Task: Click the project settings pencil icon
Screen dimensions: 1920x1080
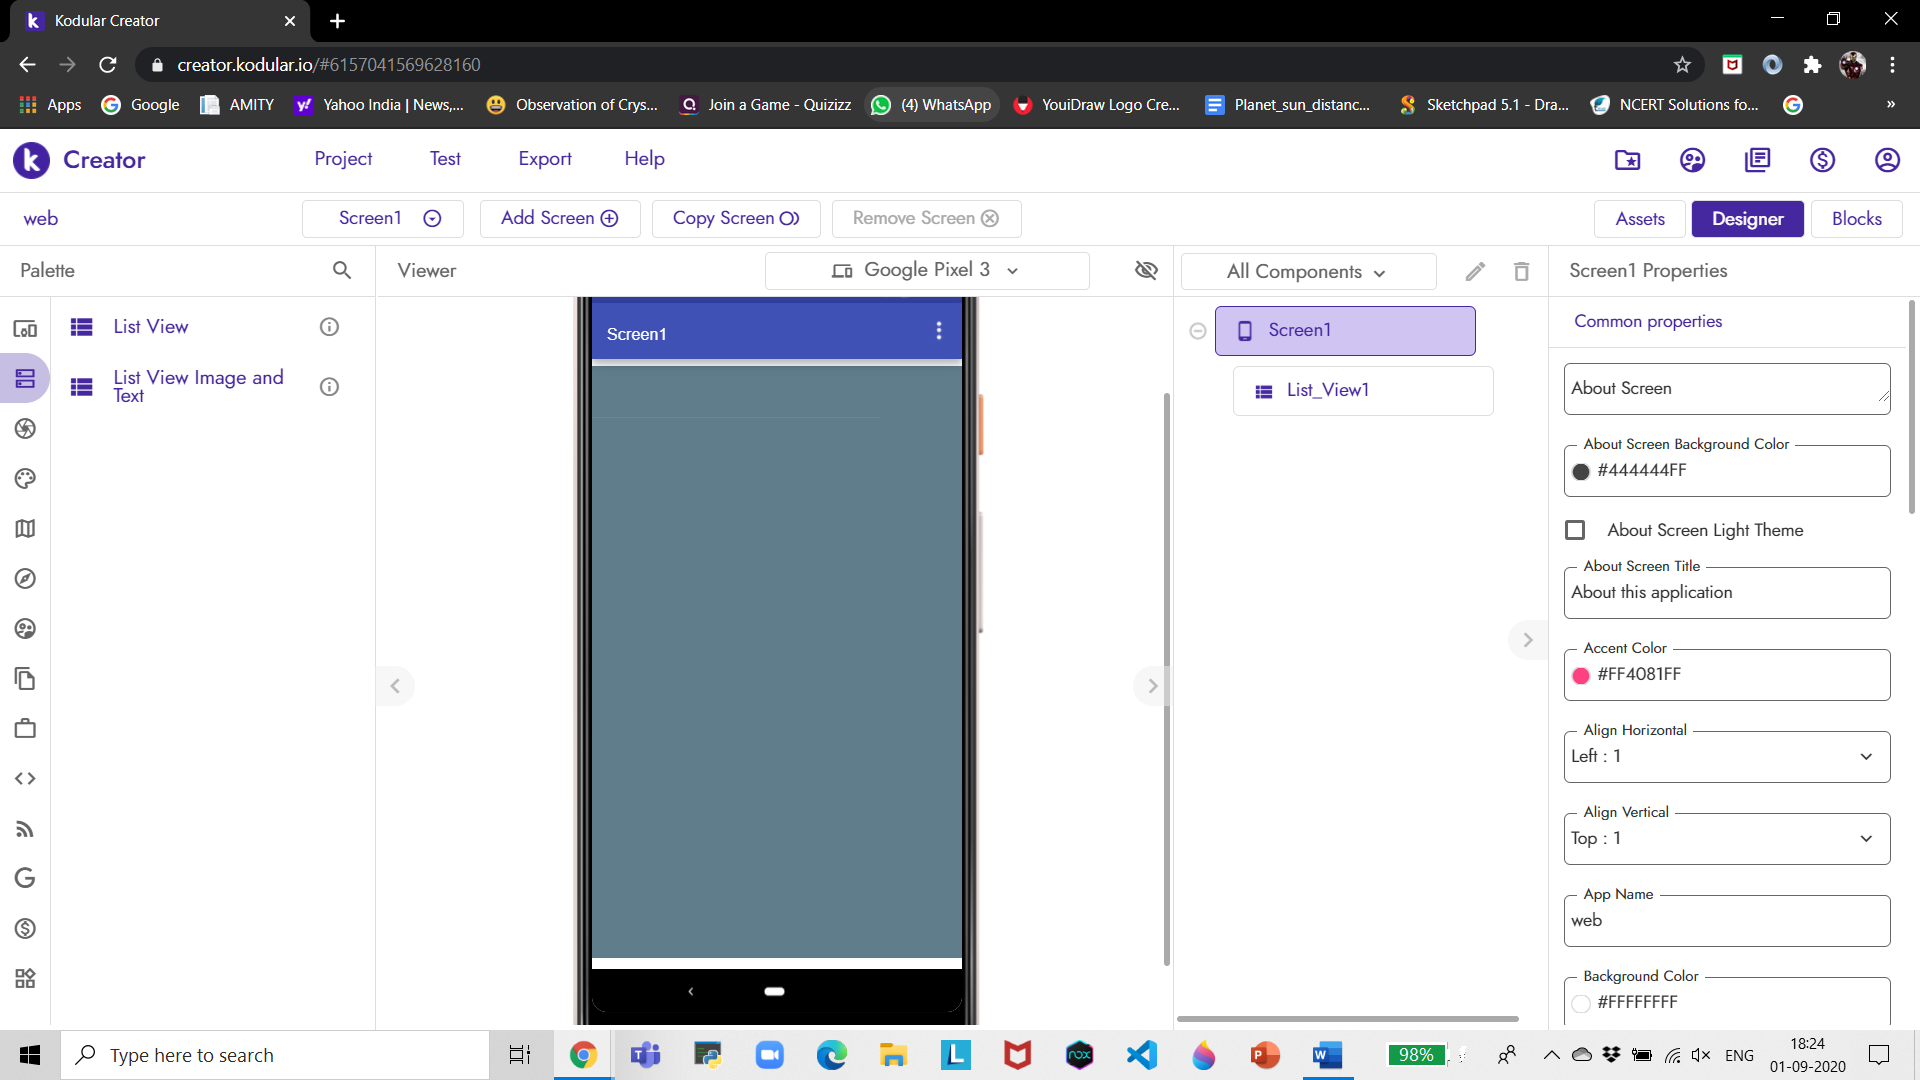Action: (x=1475, y=271)
